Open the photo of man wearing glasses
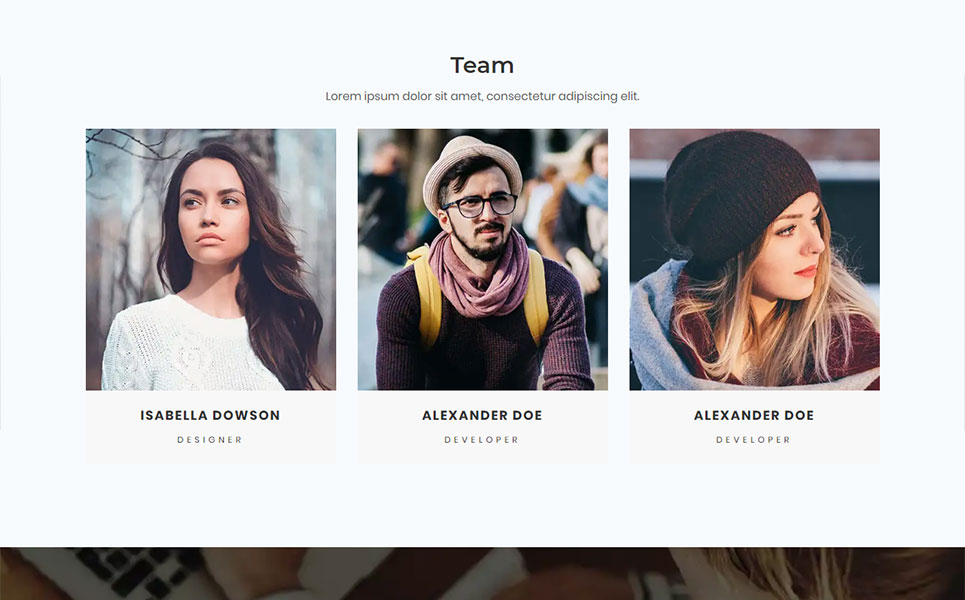965x600 pixels. pos(482,259)
